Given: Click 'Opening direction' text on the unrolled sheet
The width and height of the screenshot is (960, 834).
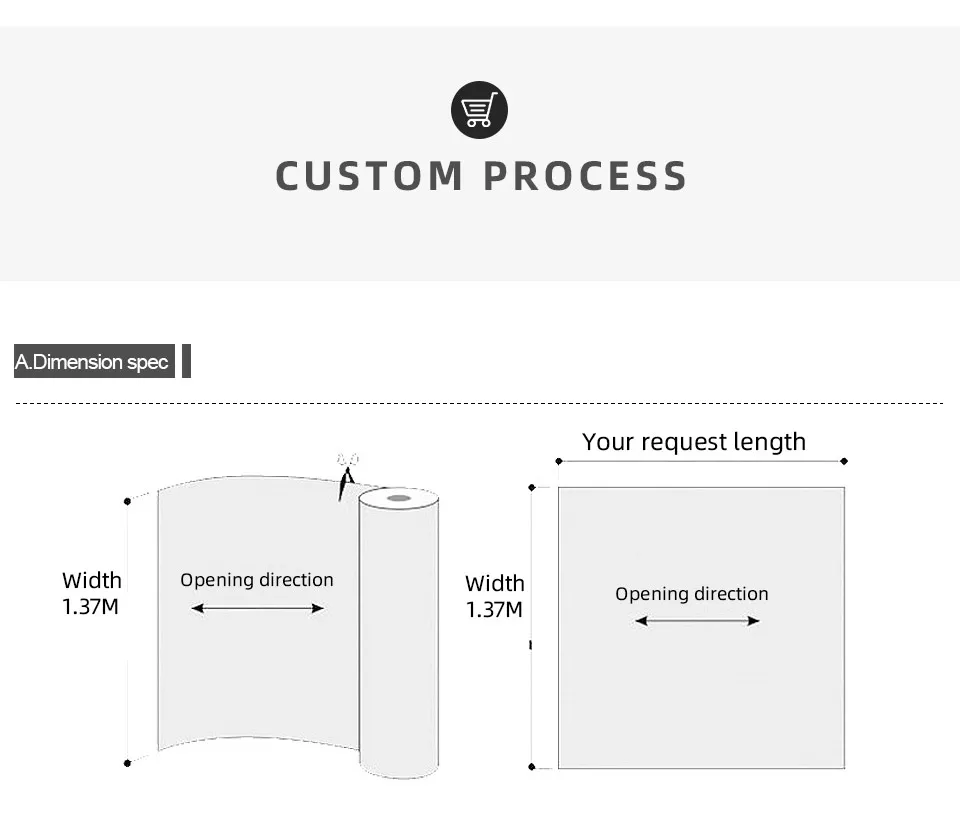Looking at the screenshot, I should click(x=257, y=580).
